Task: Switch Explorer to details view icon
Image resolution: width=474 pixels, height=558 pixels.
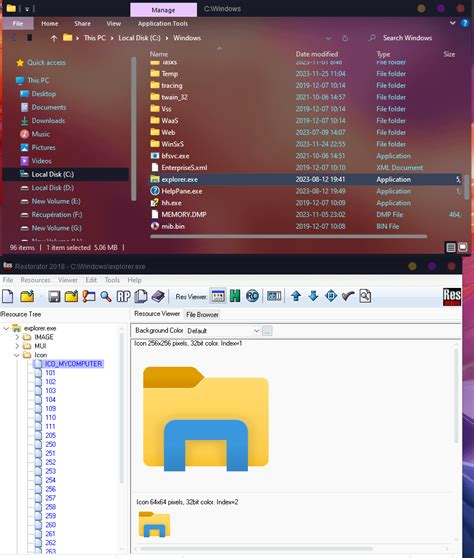Action: pos(451,247)
